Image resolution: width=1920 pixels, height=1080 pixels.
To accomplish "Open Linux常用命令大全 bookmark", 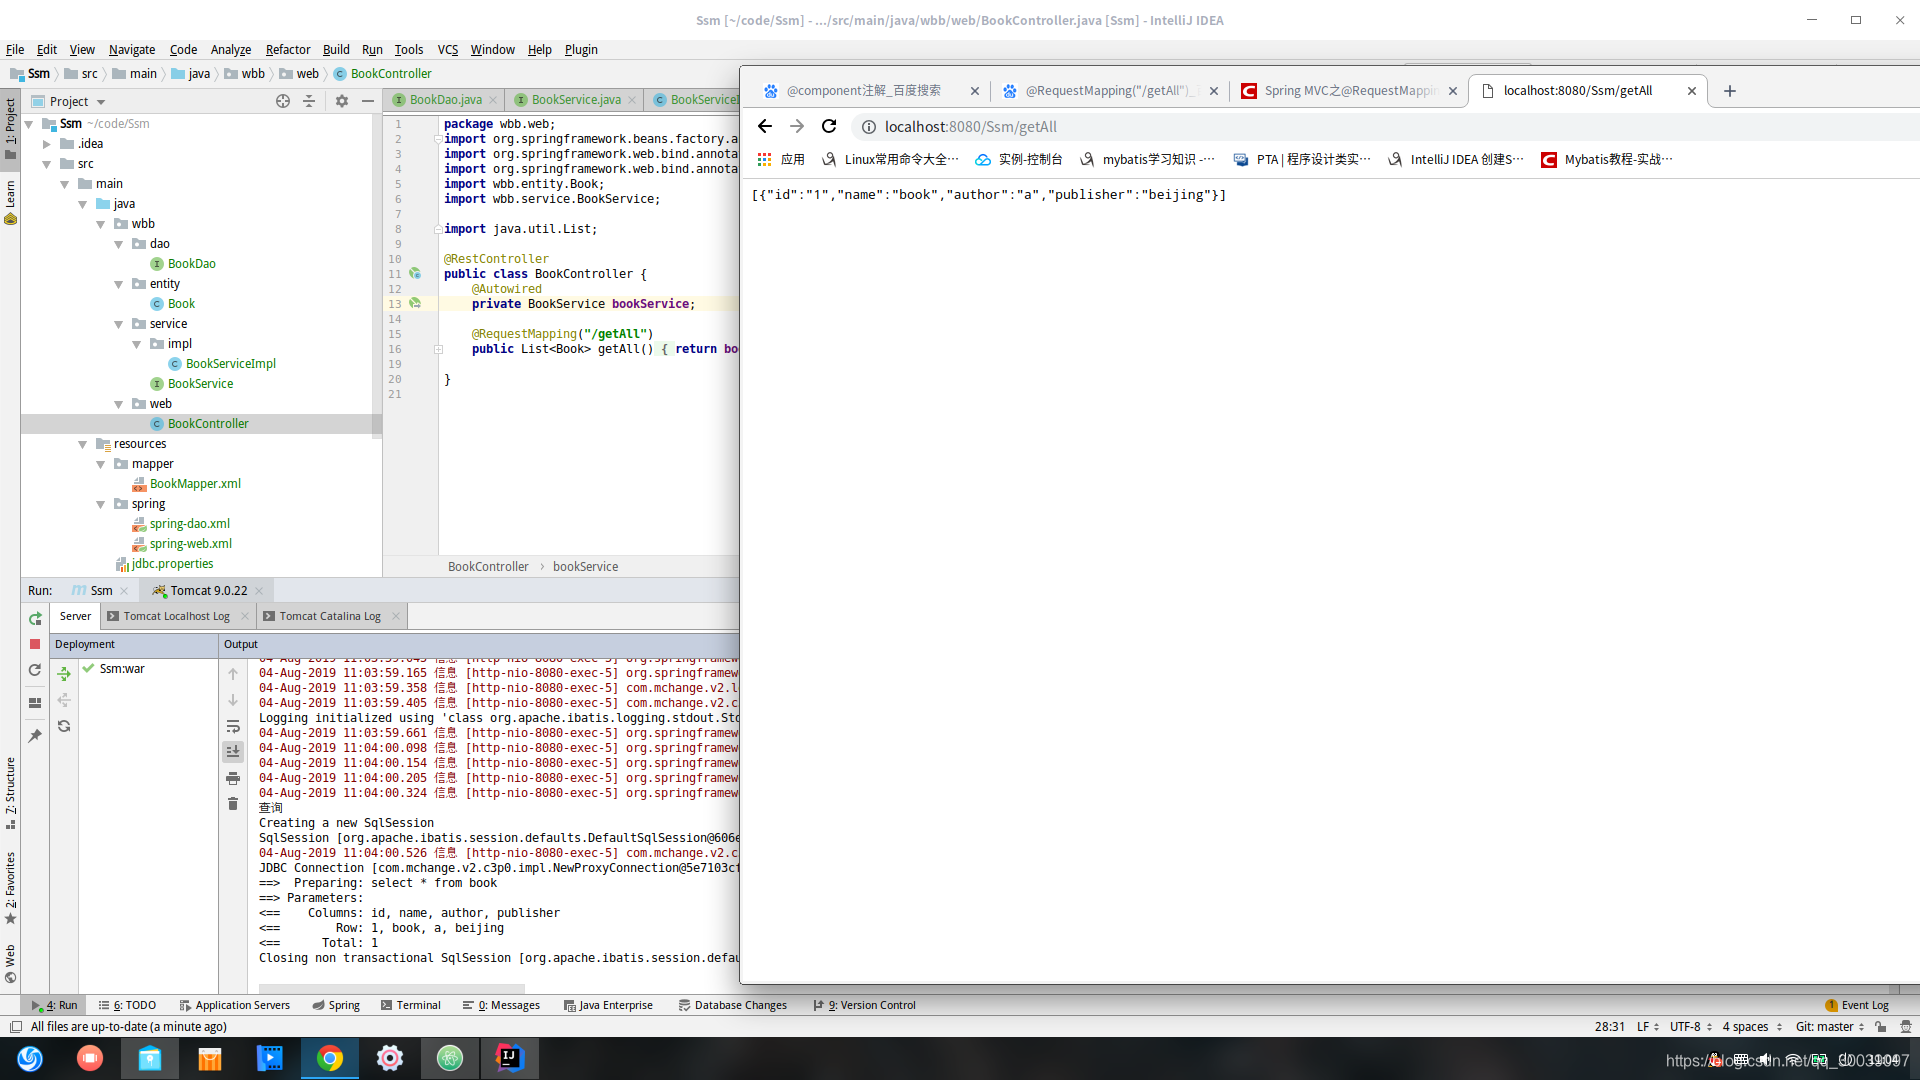I will click(x=890, y=160).
